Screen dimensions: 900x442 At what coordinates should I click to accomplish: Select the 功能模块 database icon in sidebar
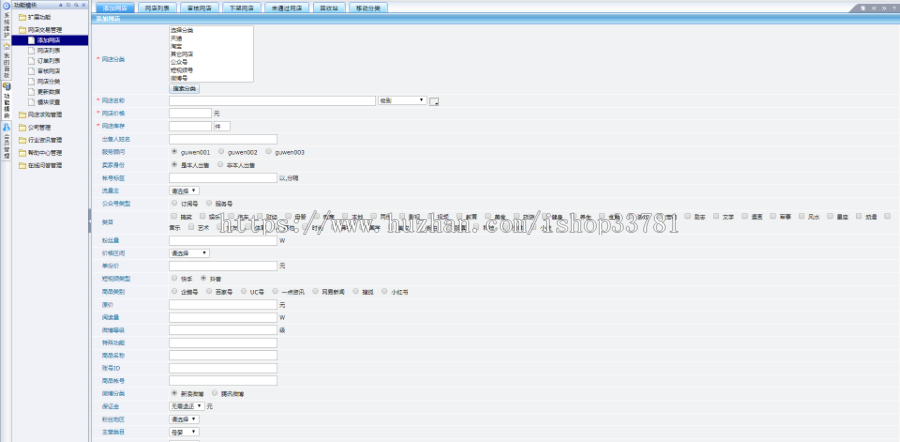click(x=6, y=86)
